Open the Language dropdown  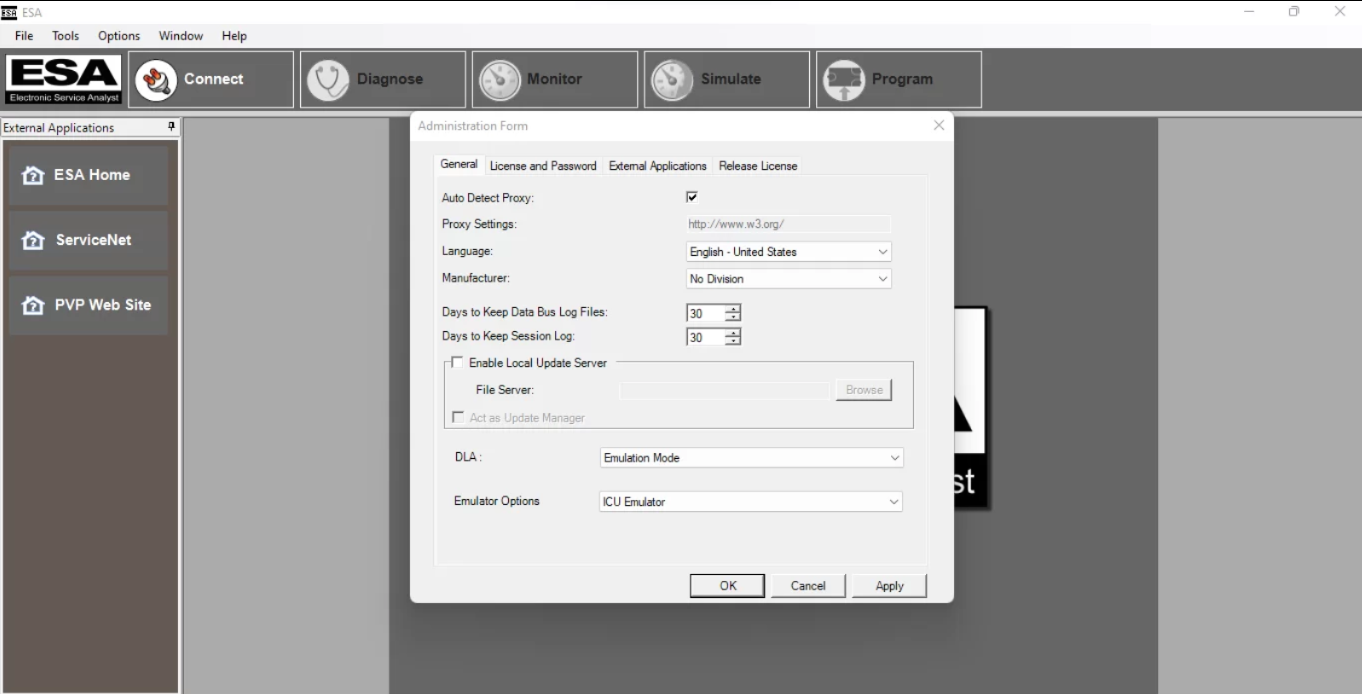click(x=883, y=251)
